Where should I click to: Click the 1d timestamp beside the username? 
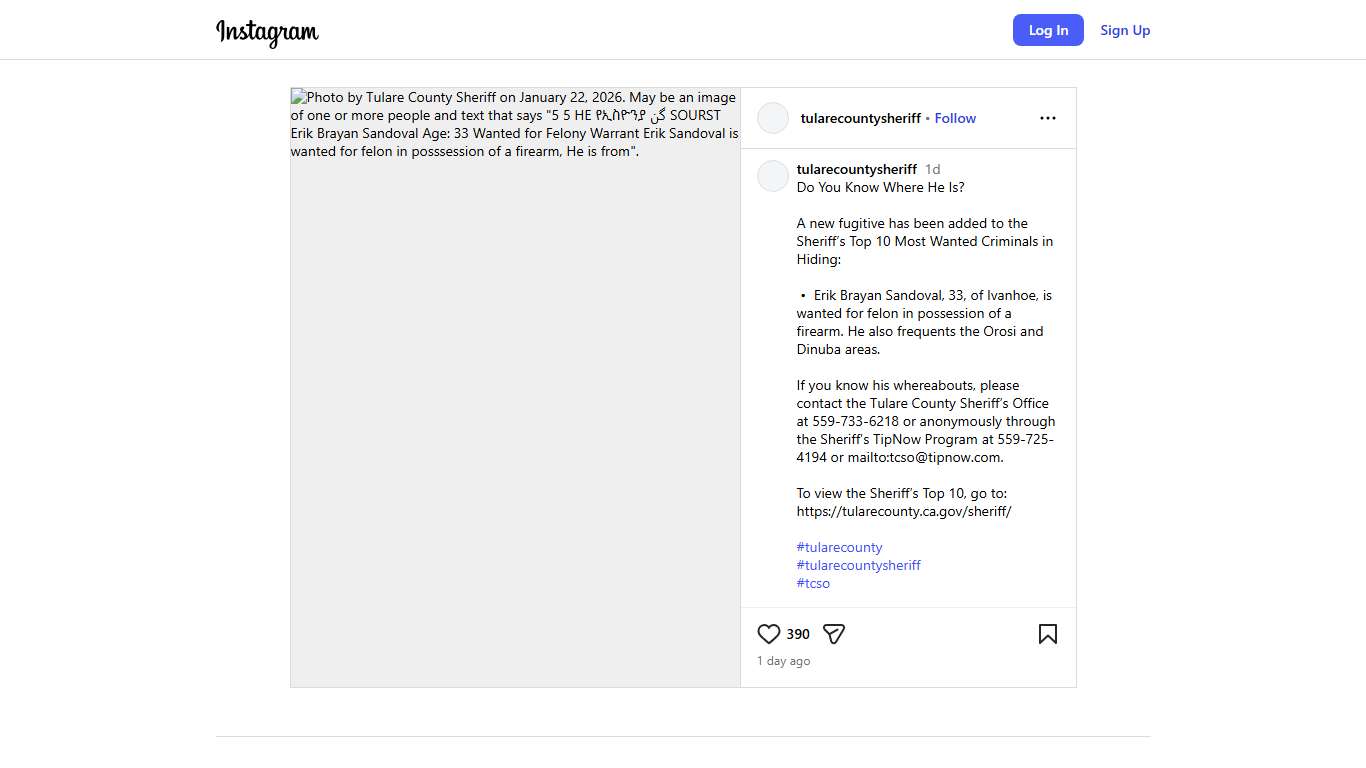pos(932,169)
